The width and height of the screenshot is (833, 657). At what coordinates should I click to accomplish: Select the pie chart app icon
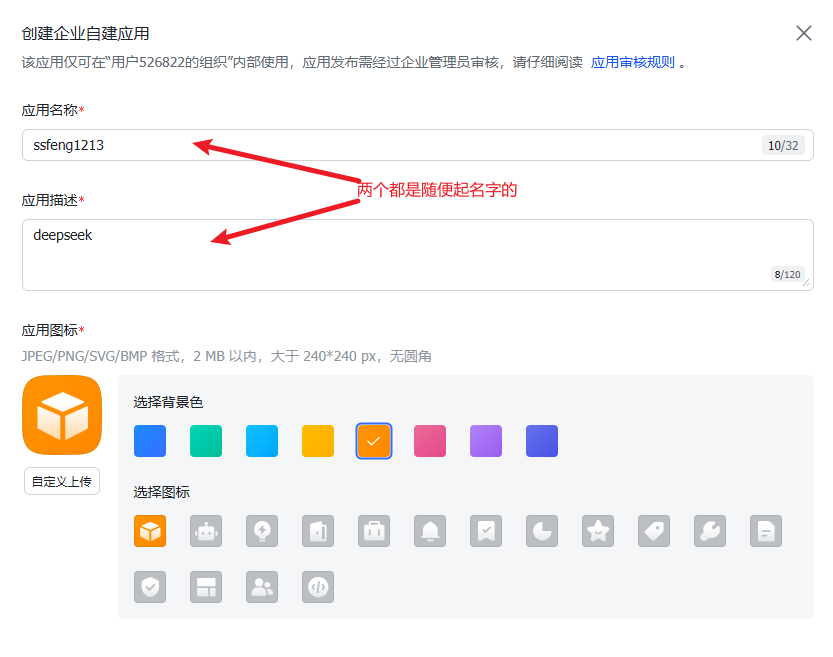point(542,531)
